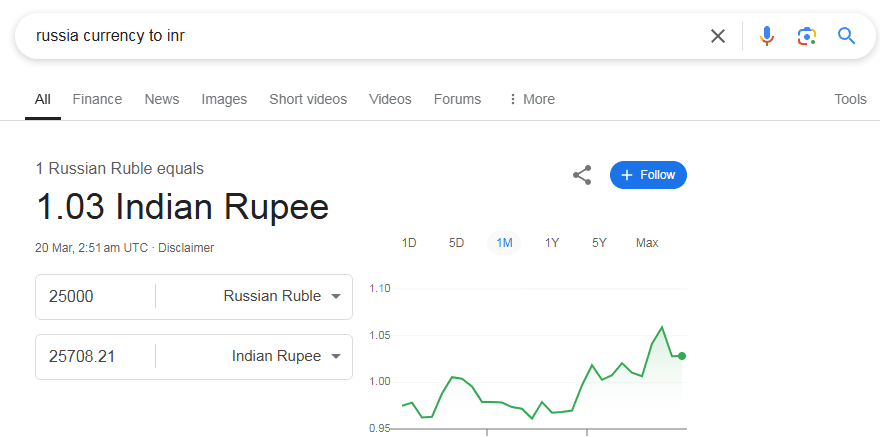Start a voice search with microphone

click(766, 36)
